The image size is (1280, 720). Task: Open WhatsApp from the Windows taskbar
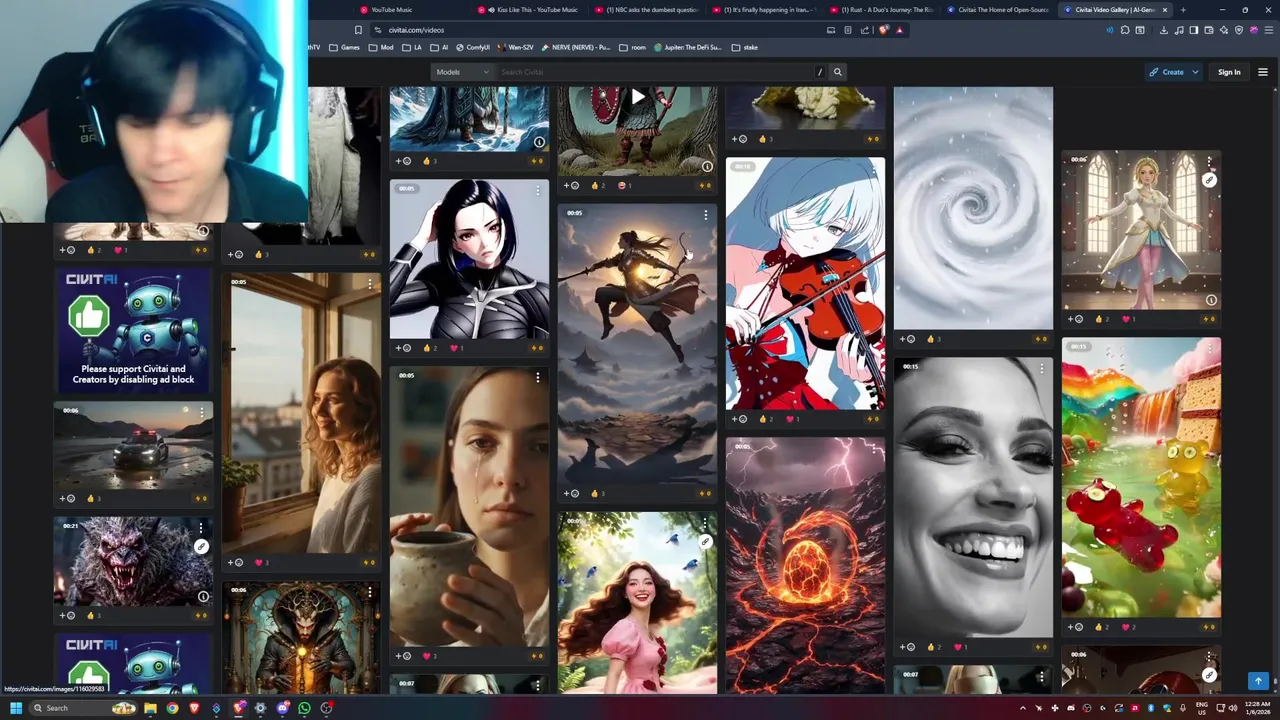pyautogui.click(x=304, y=708)
